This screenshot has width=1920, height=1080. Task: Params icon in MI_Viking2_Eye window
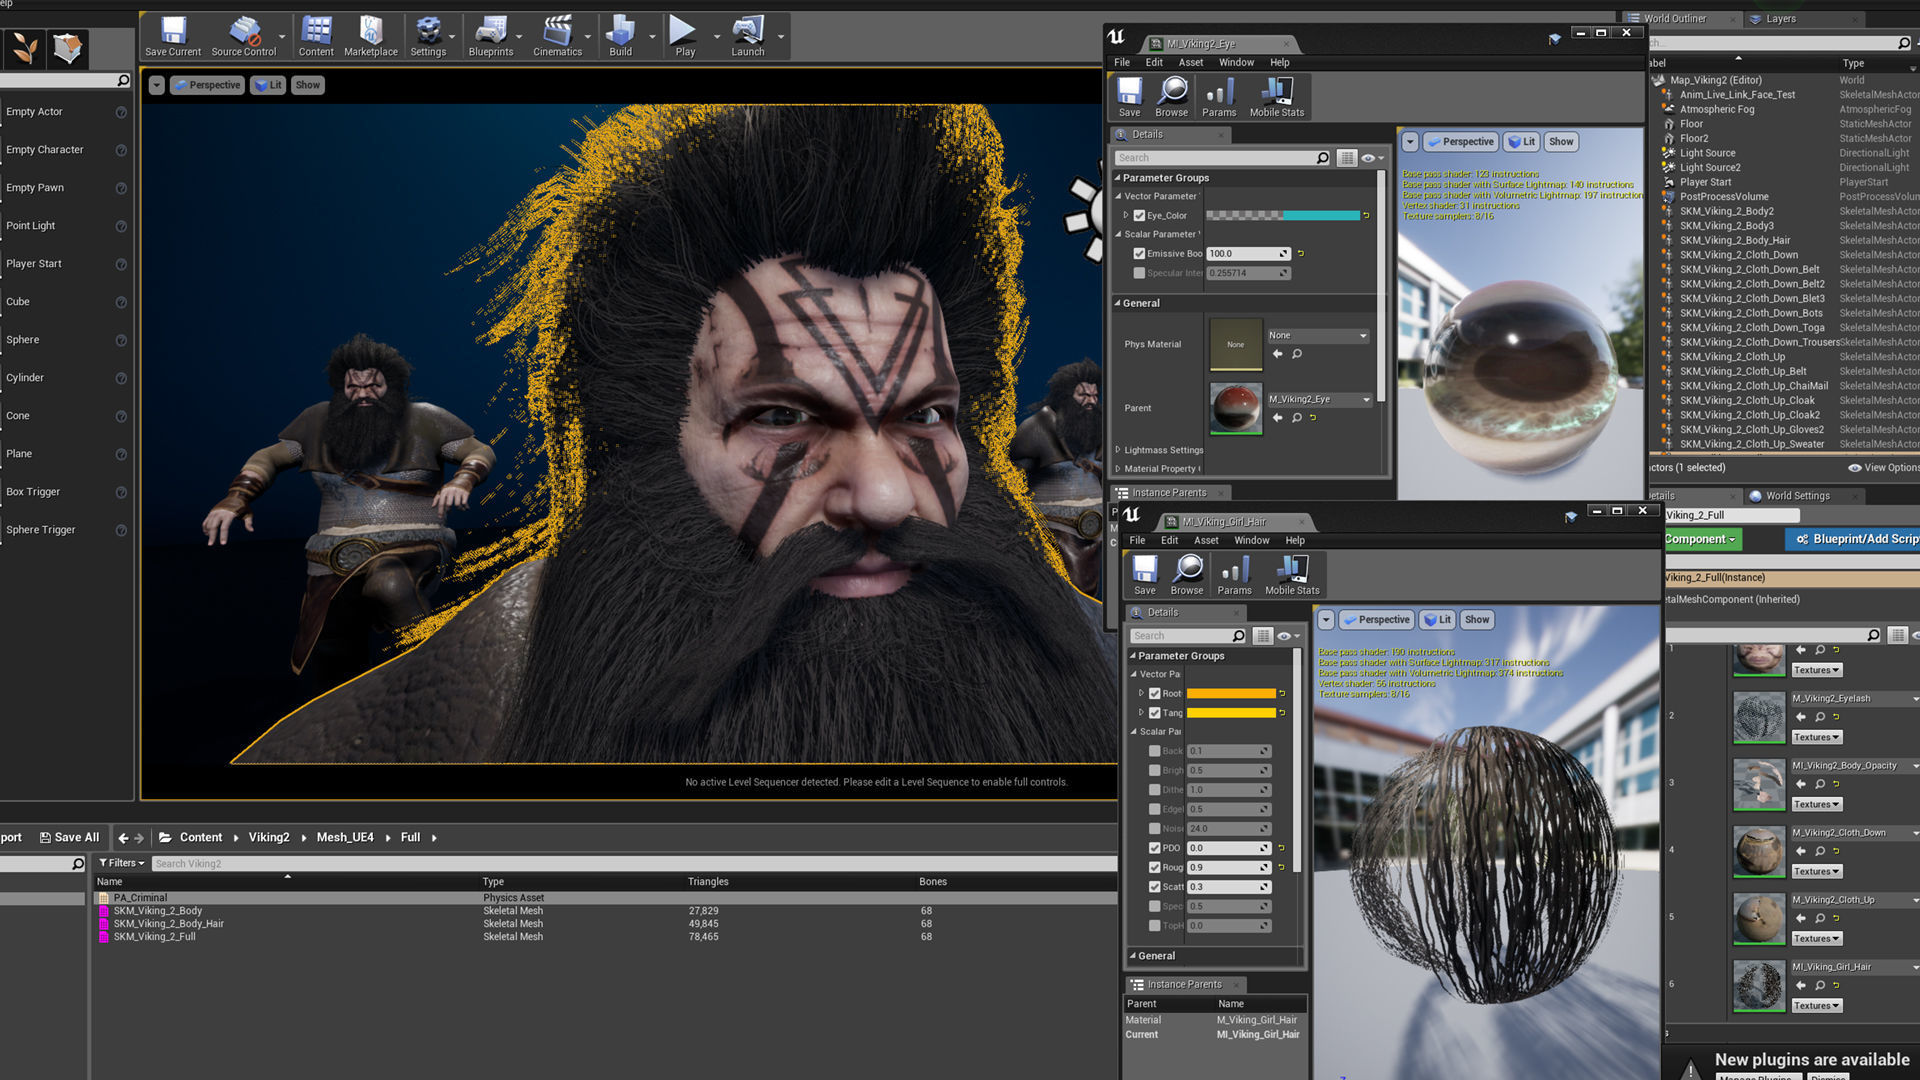[x=1219, y=97]
